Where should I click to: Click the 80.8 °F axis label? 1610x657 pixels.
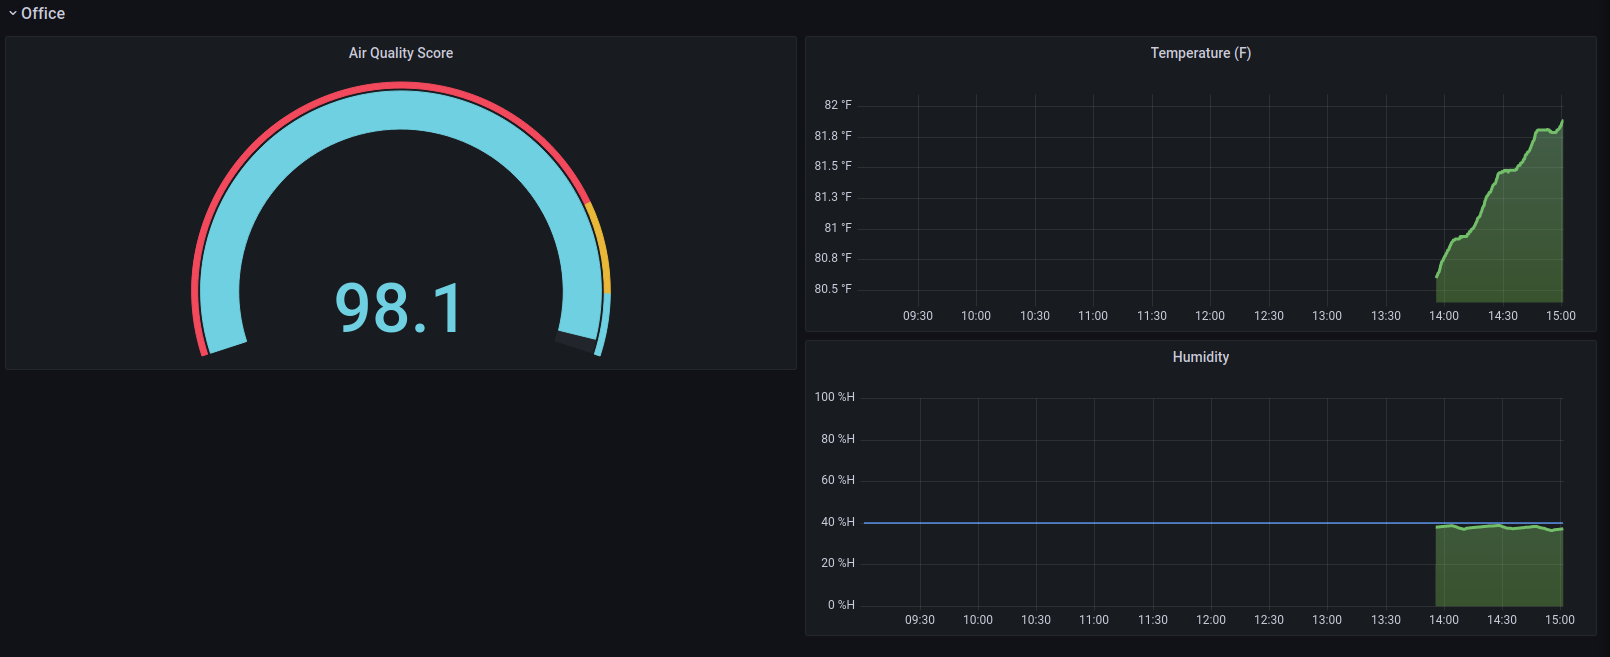(833, 258)
